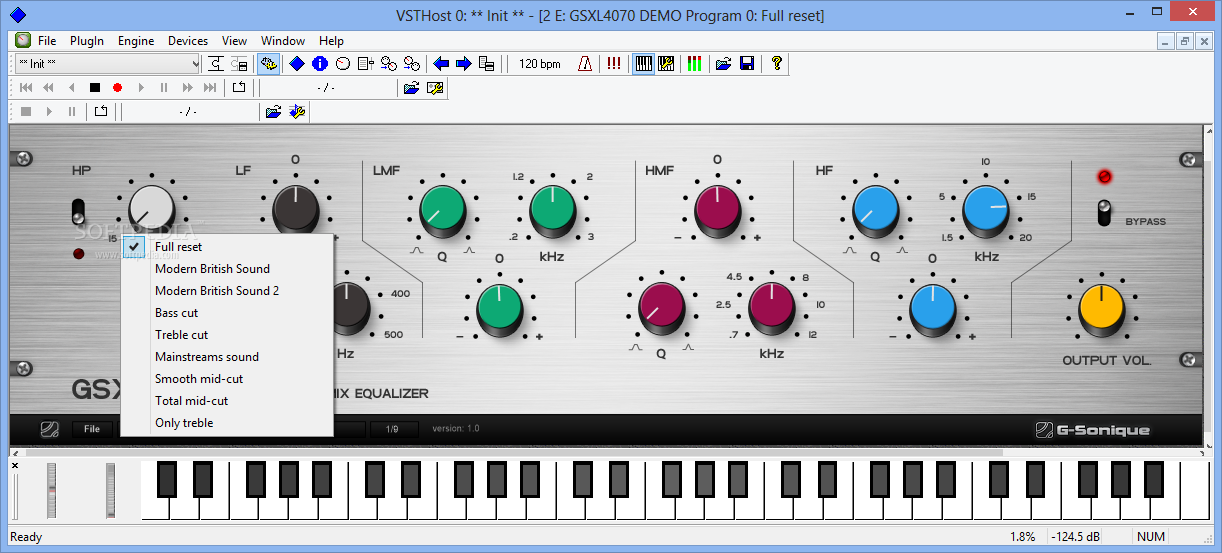Click the blue HF Q knob
Viewport: 1222px width, 553px height.
click(876, 209)
